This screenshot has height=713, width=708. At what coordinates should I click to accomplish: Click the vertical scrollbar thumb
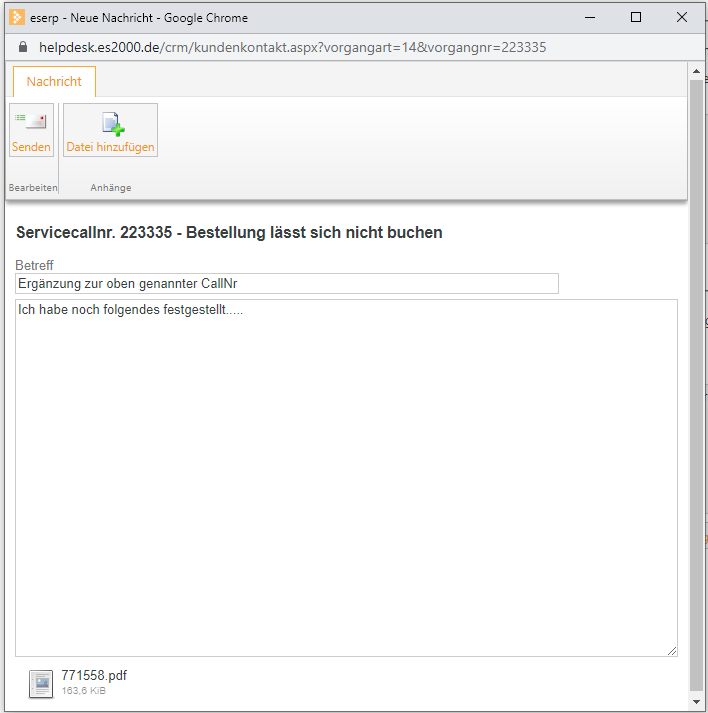[696, 385]
